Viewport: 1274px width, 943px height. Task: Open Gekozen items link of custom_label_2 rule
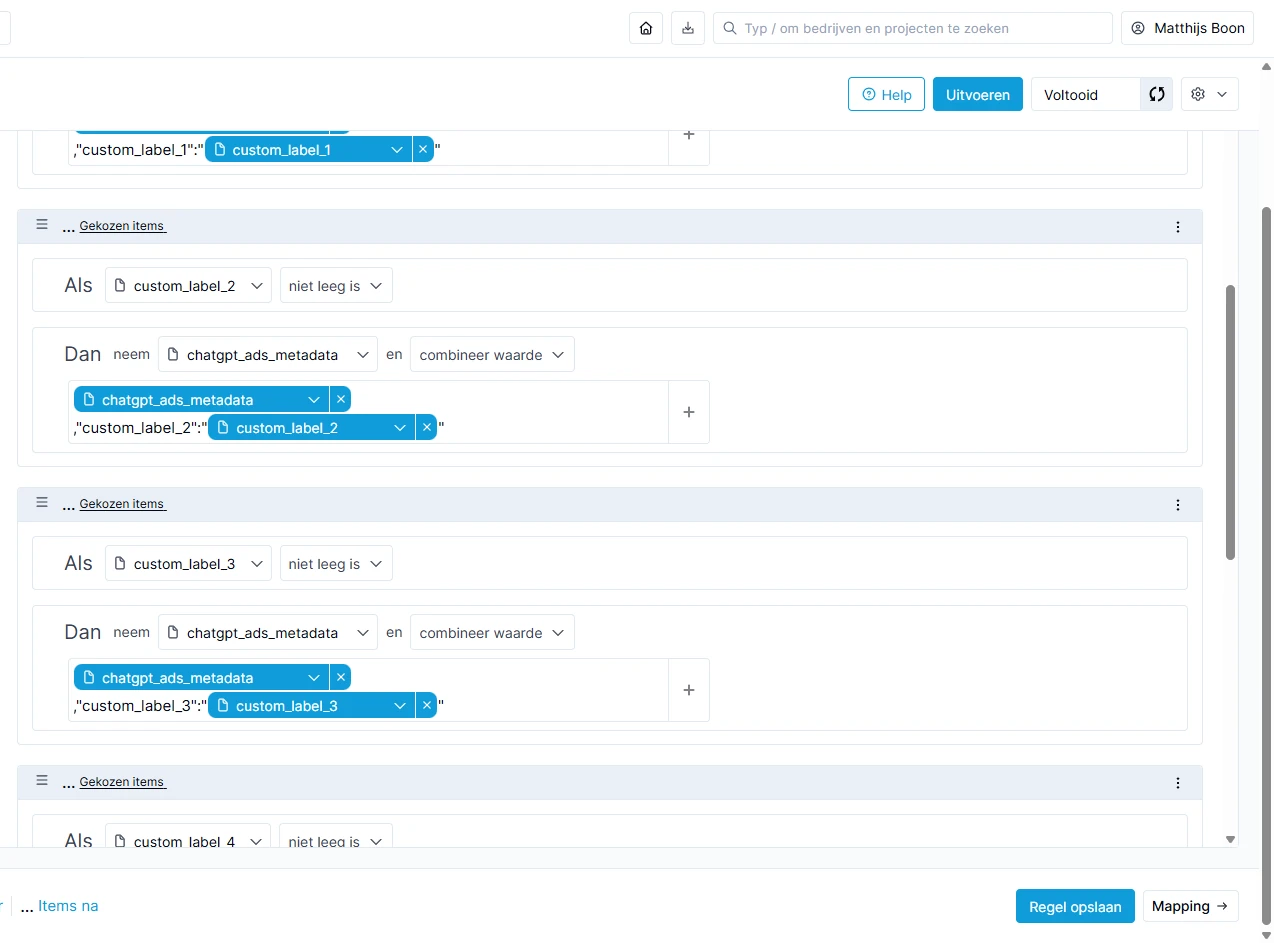[x=122, y=226]
